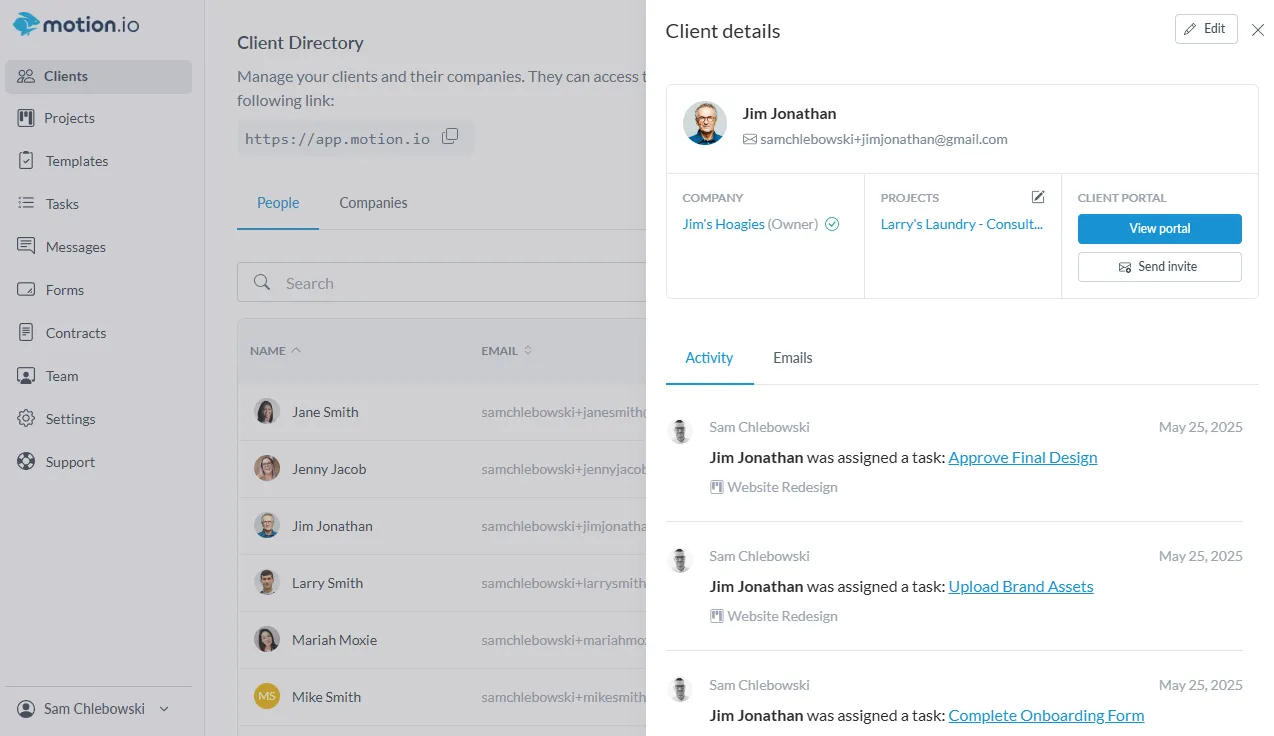Click the Templates clipboard icon
The height and width of the screenshot is (736, 1274).
point(26,160)
